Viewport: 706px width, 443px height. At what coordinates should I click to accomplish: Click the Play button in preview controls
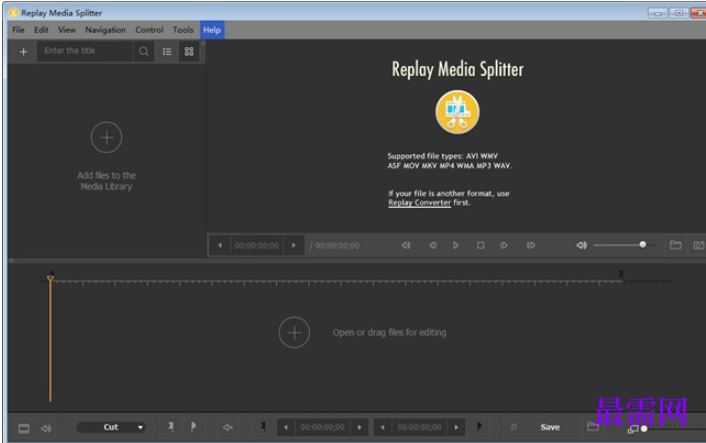[x=456, y=245]
